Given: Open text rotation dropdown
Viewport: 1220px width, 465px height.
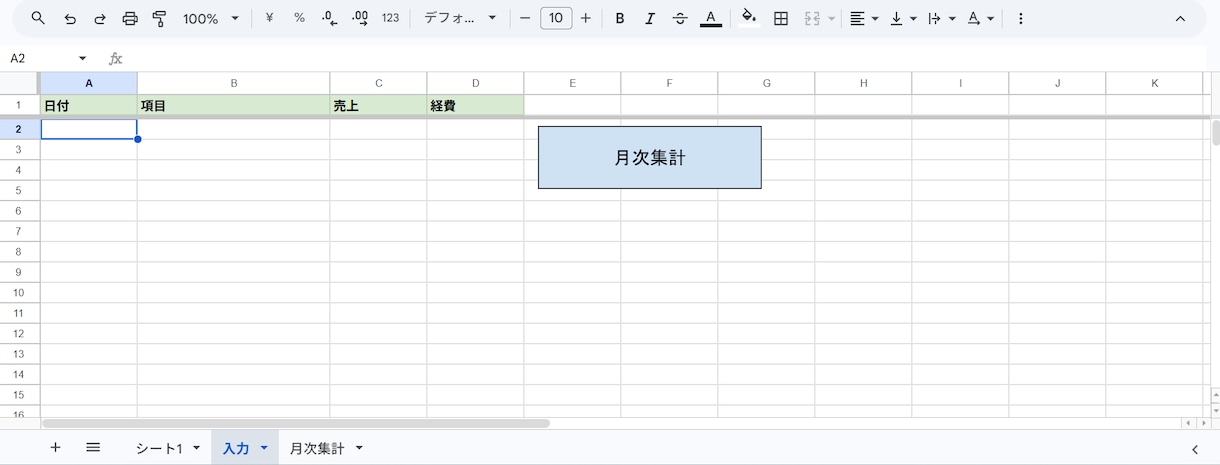Looking at the screenshot, I should 981,18.
